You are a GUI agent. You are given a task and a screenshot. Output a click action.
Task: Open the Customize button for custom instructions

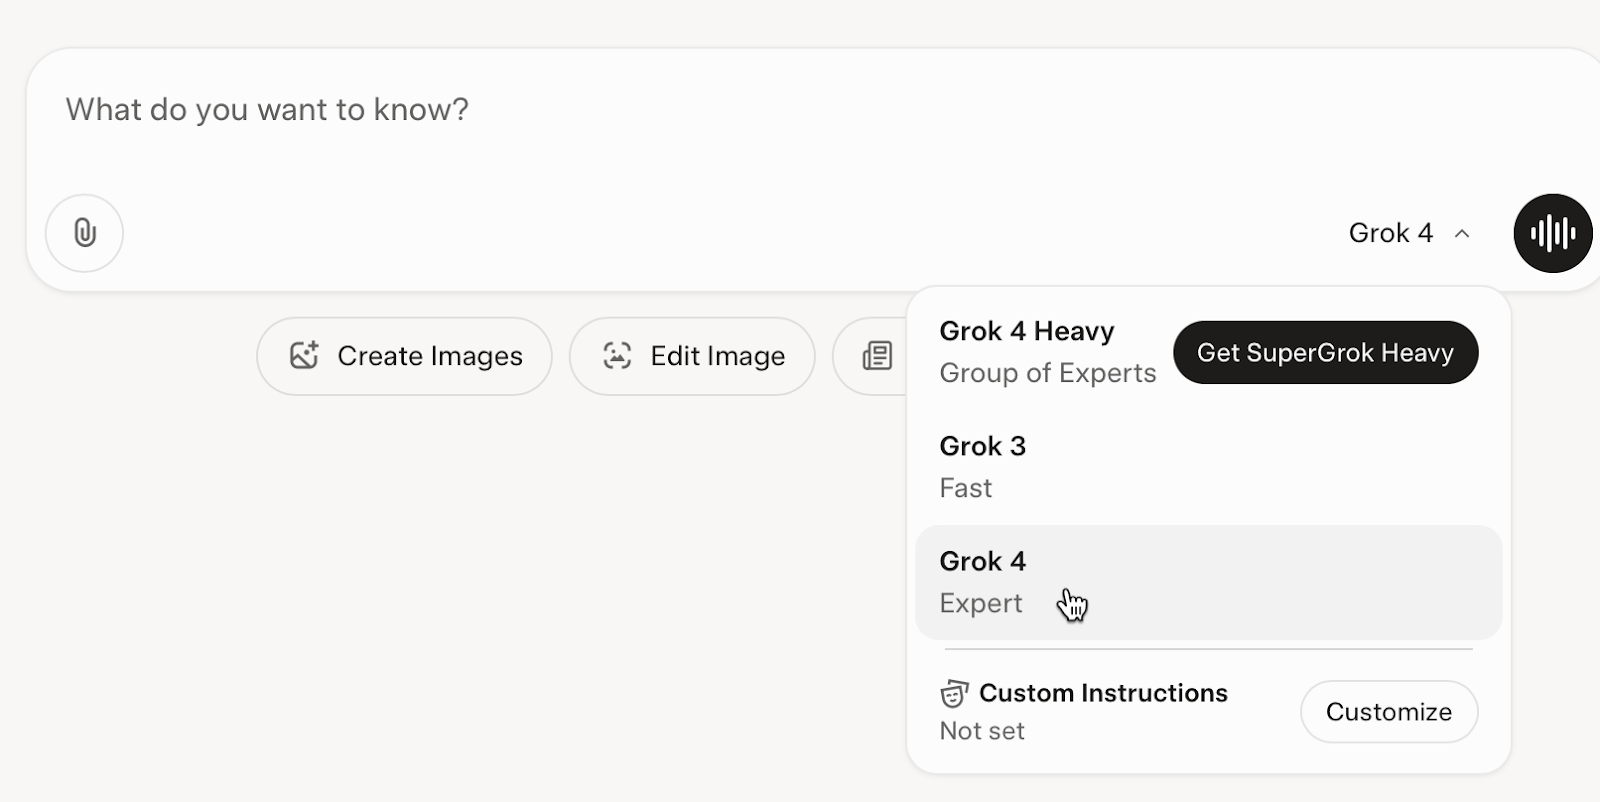click(x=1388, y=712)
